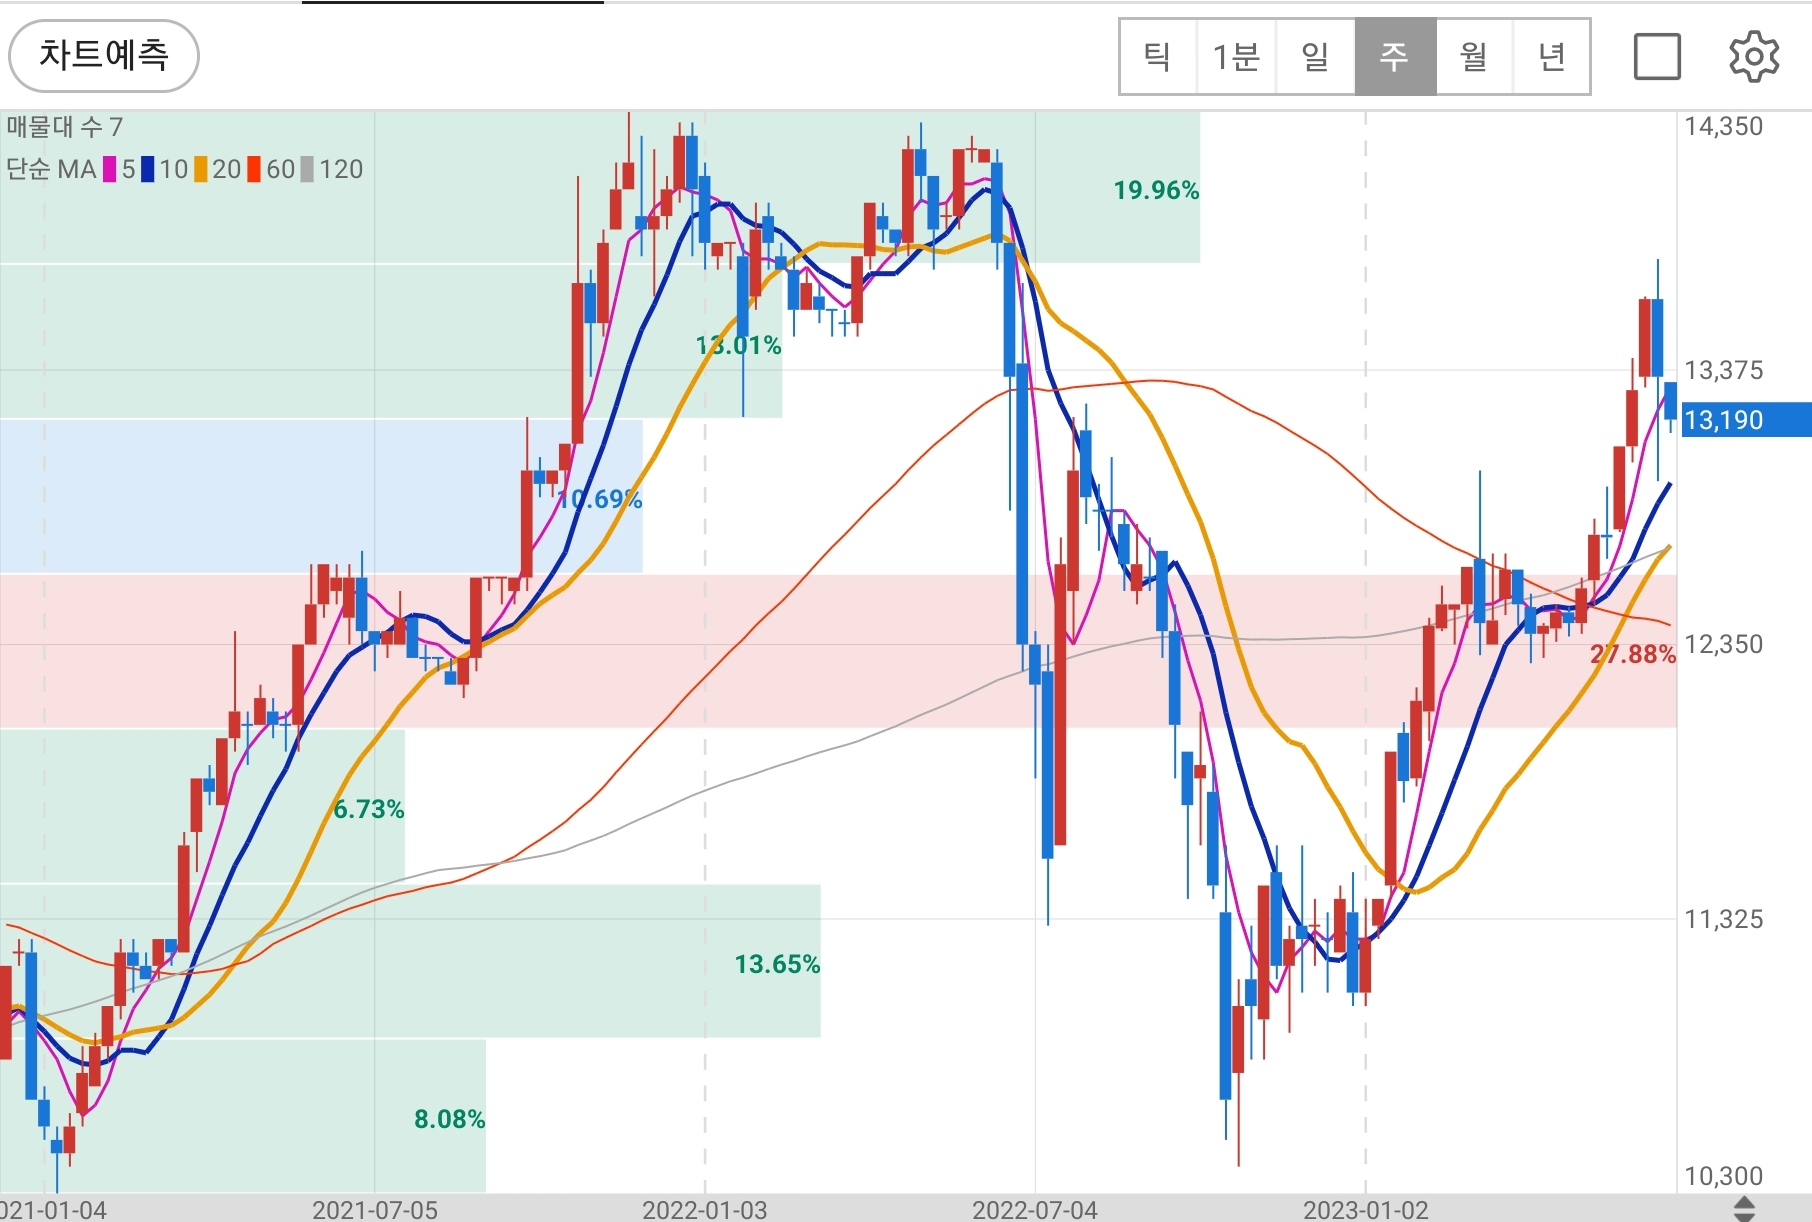Click the 2022-01-03 date axis label
Viewport: 1812px width, 1222px height.
point(705,1210)
